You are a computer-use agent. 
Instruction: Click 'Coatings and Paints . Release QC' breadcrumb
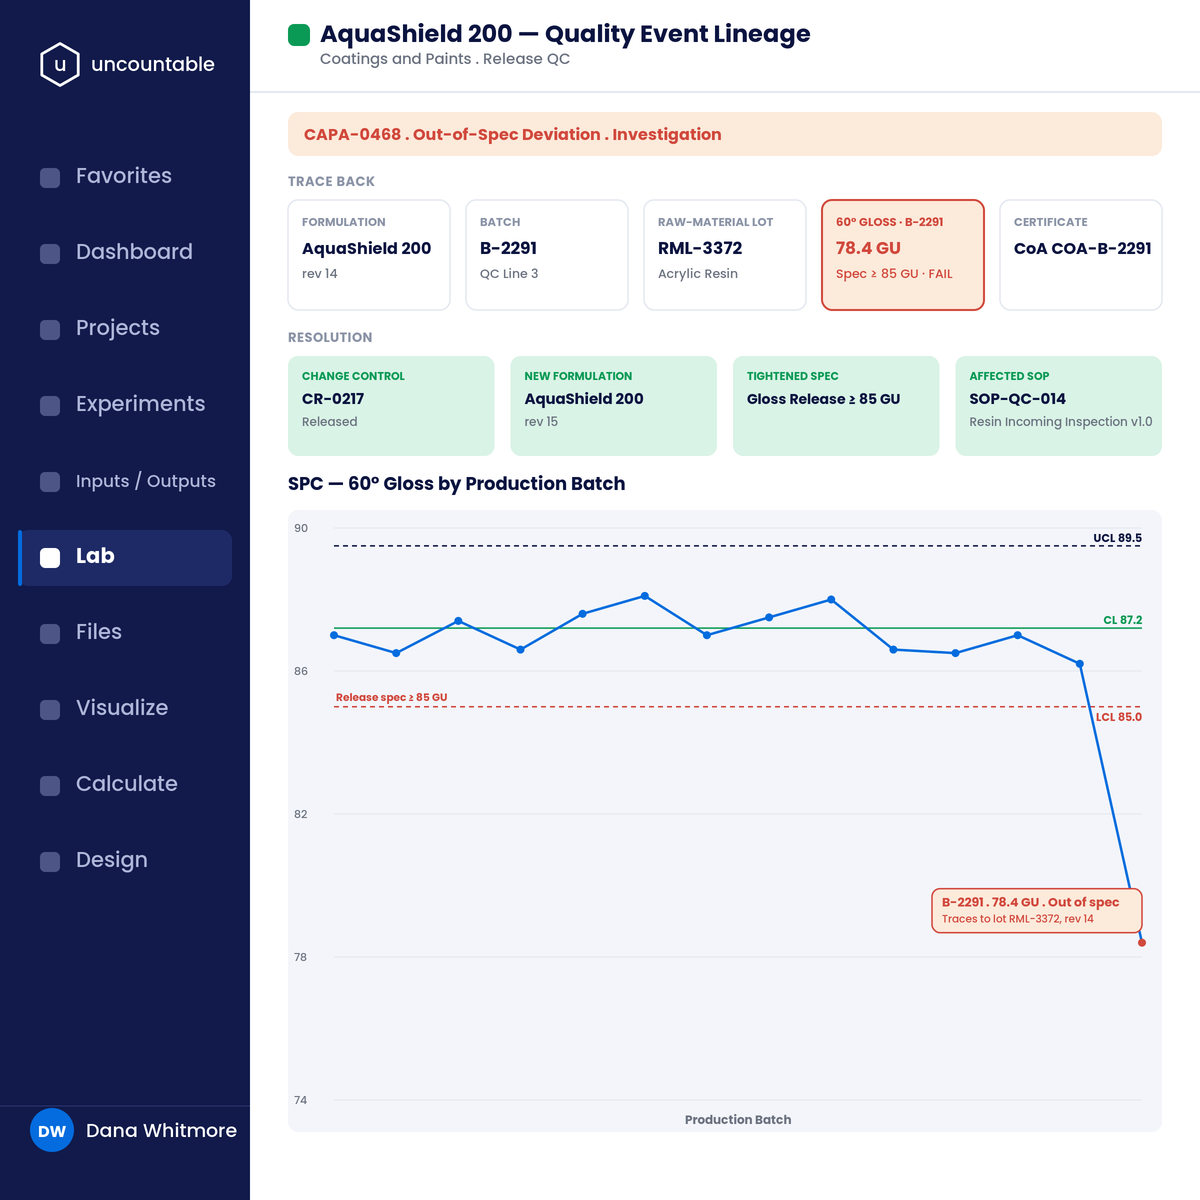tap(445, 59)
